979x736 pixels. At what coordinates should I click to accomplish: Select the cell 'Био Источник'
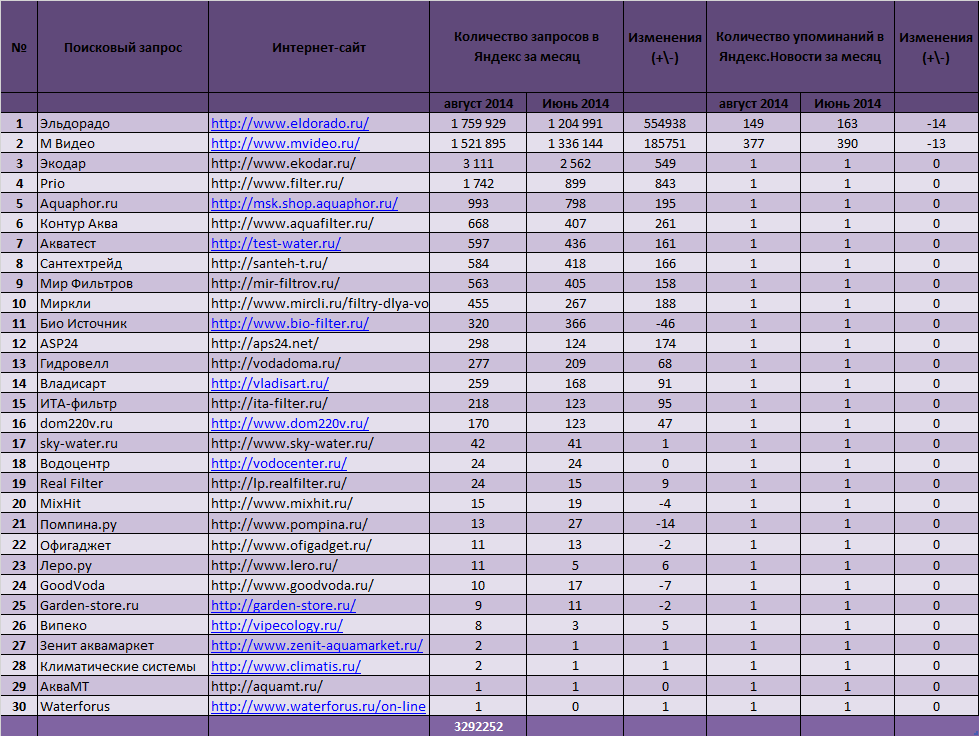pos(123,323)
